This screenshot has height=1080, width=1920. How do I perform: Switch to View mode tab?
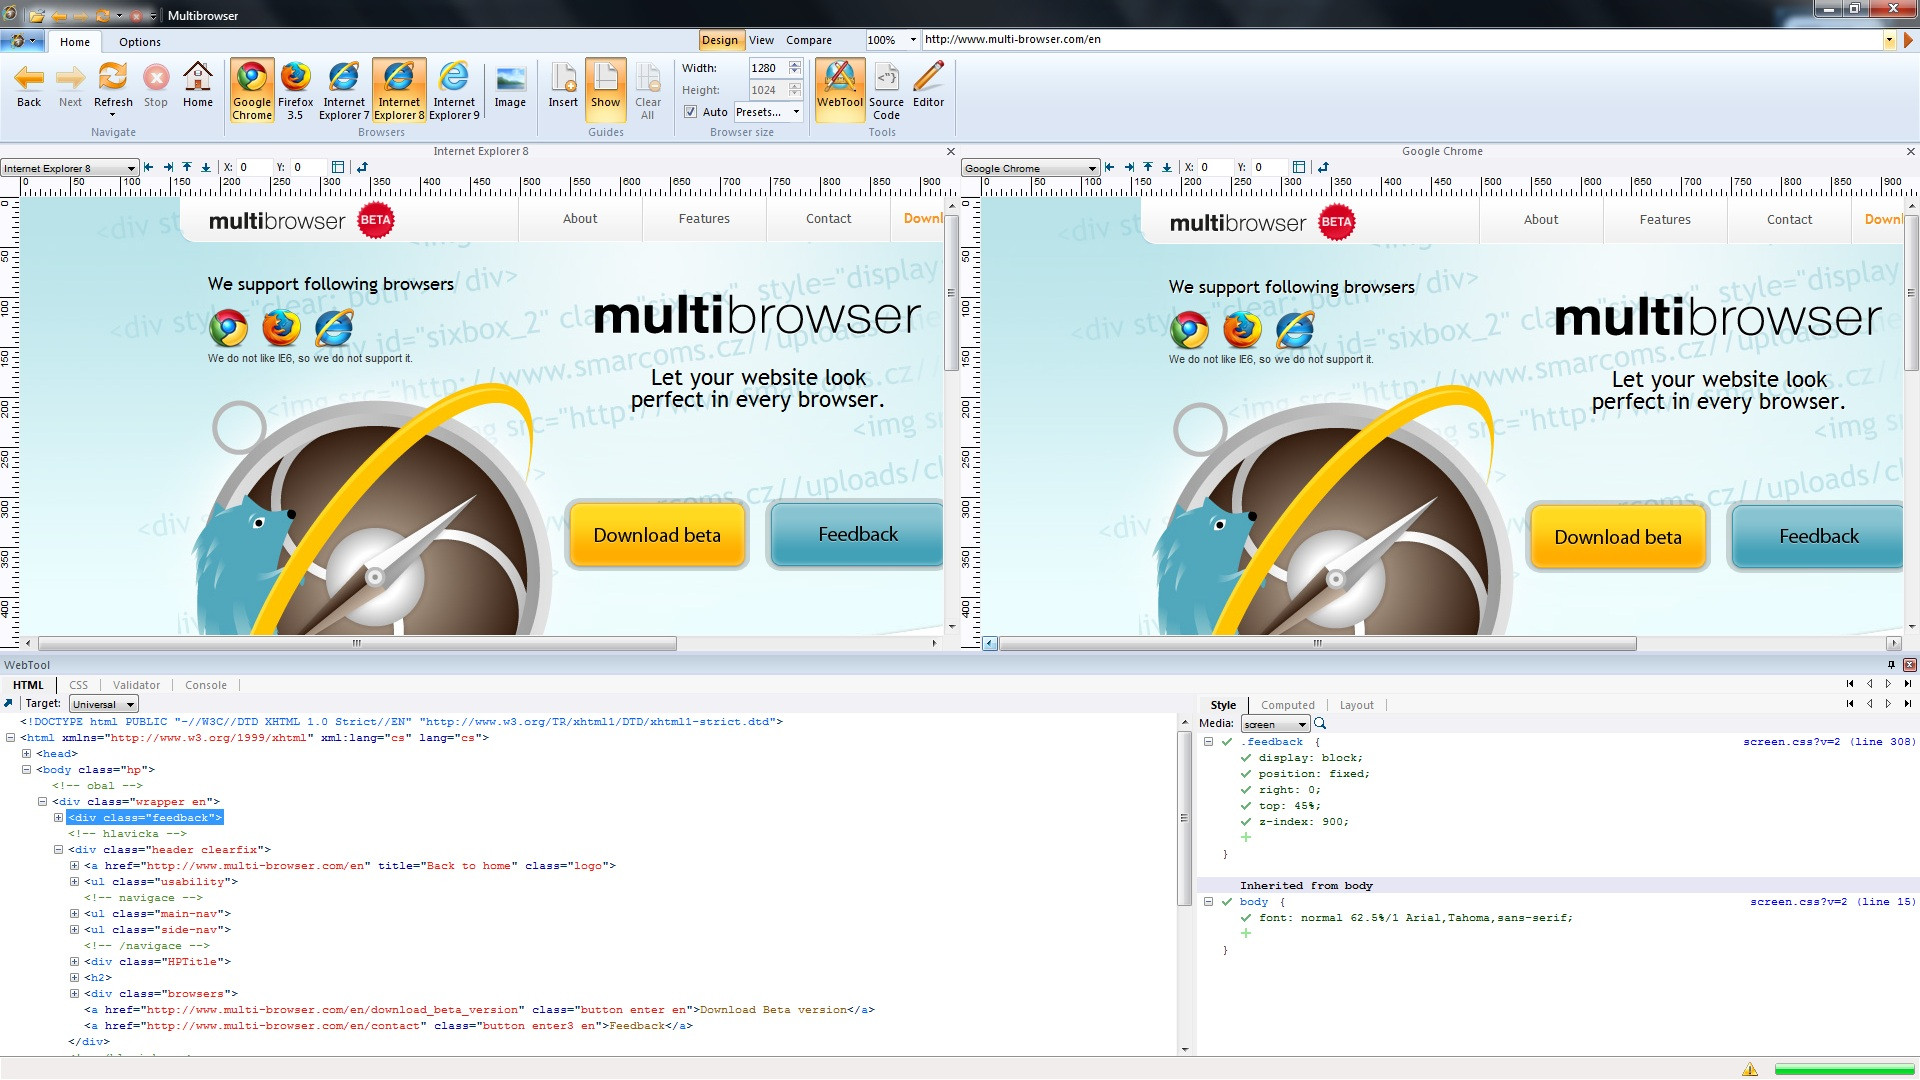[761, 40]
